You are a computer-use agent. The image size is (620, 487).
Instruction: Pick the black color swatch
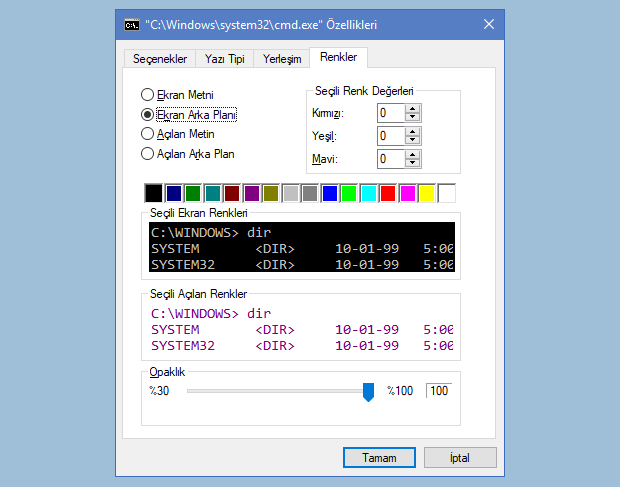(x=154, y=193)
